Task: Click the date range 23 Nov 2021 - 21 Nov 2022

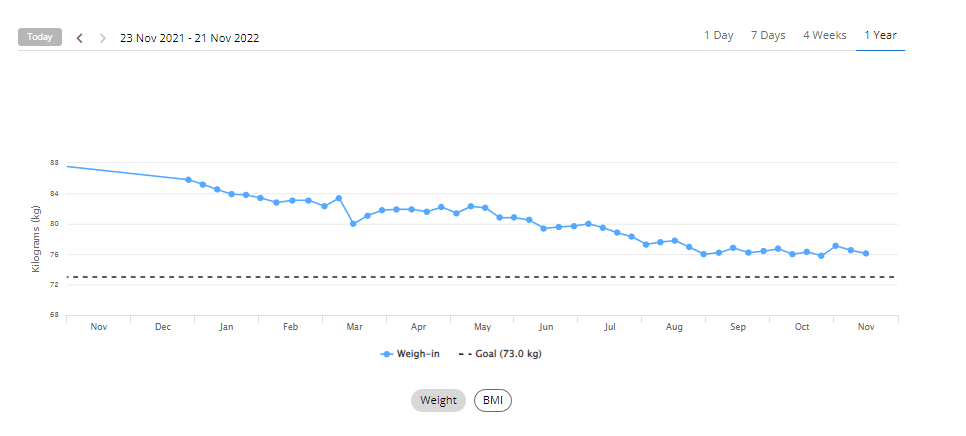Action: tap(189, 38)
